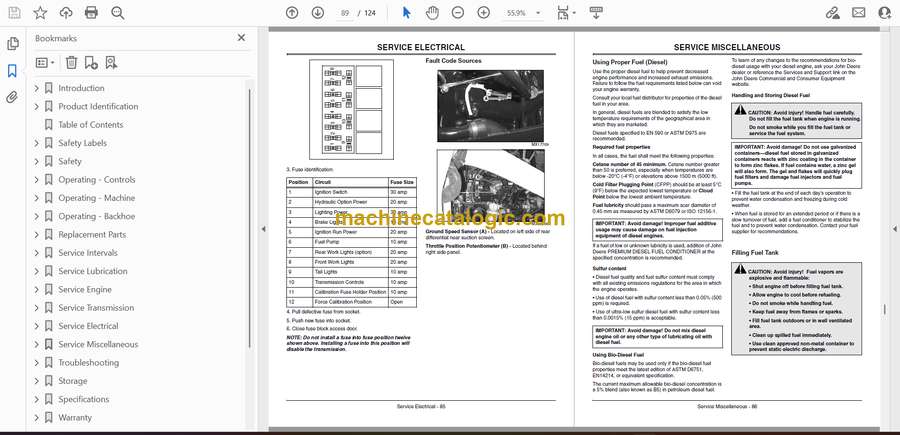Click the fuse block diagram image
900x435 pixels.
[352, 110]
